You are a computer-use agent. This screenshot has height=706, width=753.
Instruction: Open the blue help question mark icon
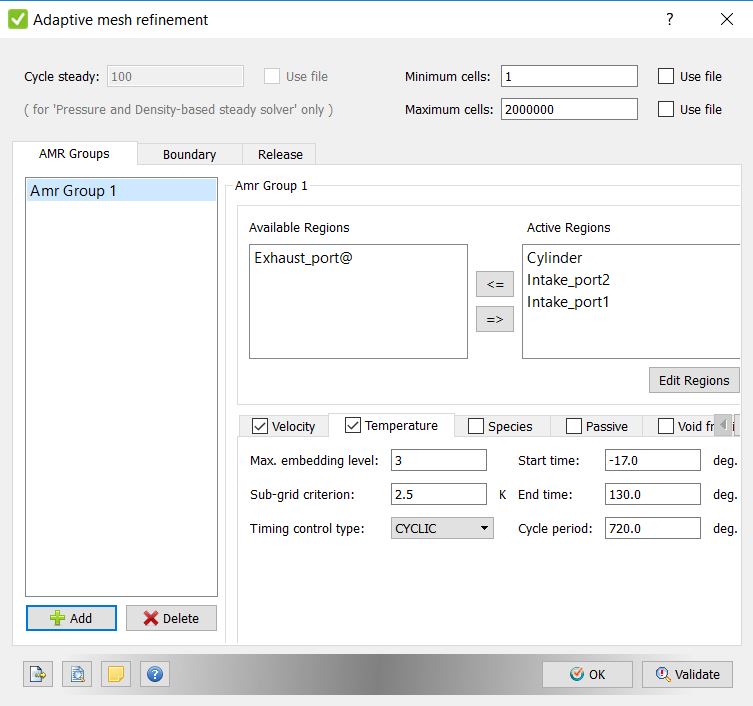tap(155, 674)
